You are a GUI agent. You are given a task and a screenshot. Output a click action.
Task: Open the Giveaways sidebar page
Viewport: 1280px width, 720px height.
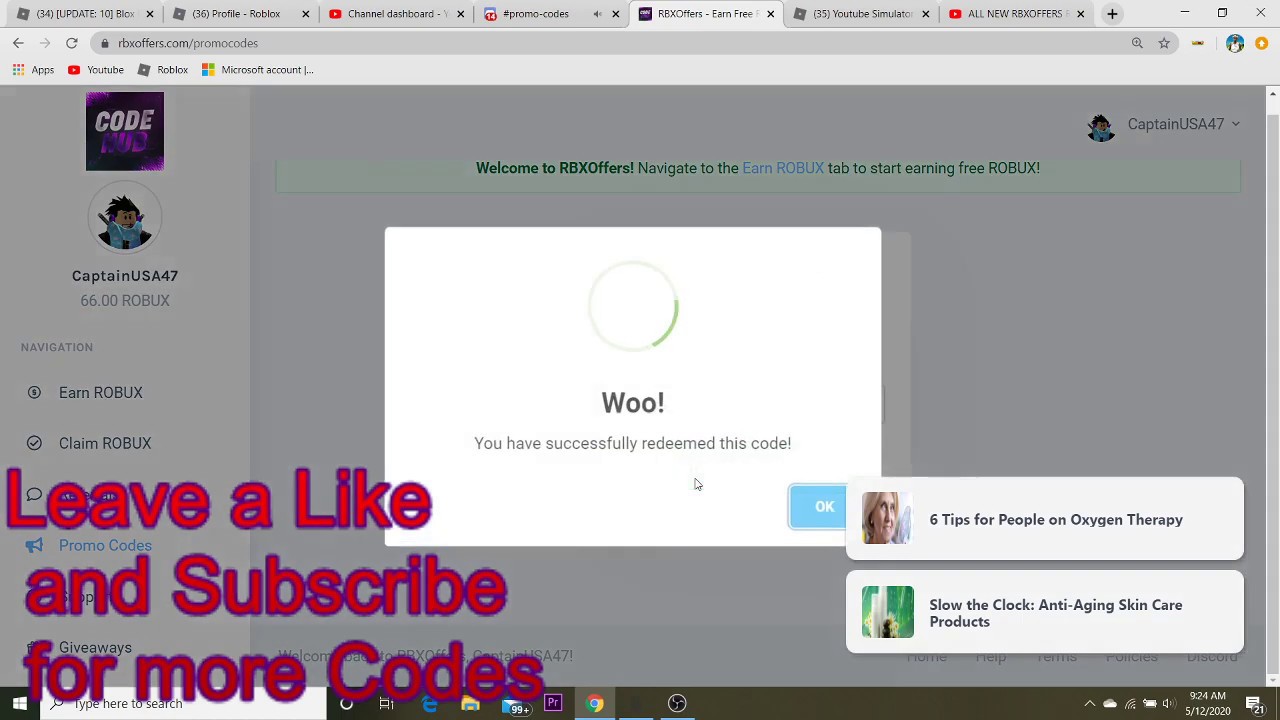pyautogui.click(x=95, y=647)
